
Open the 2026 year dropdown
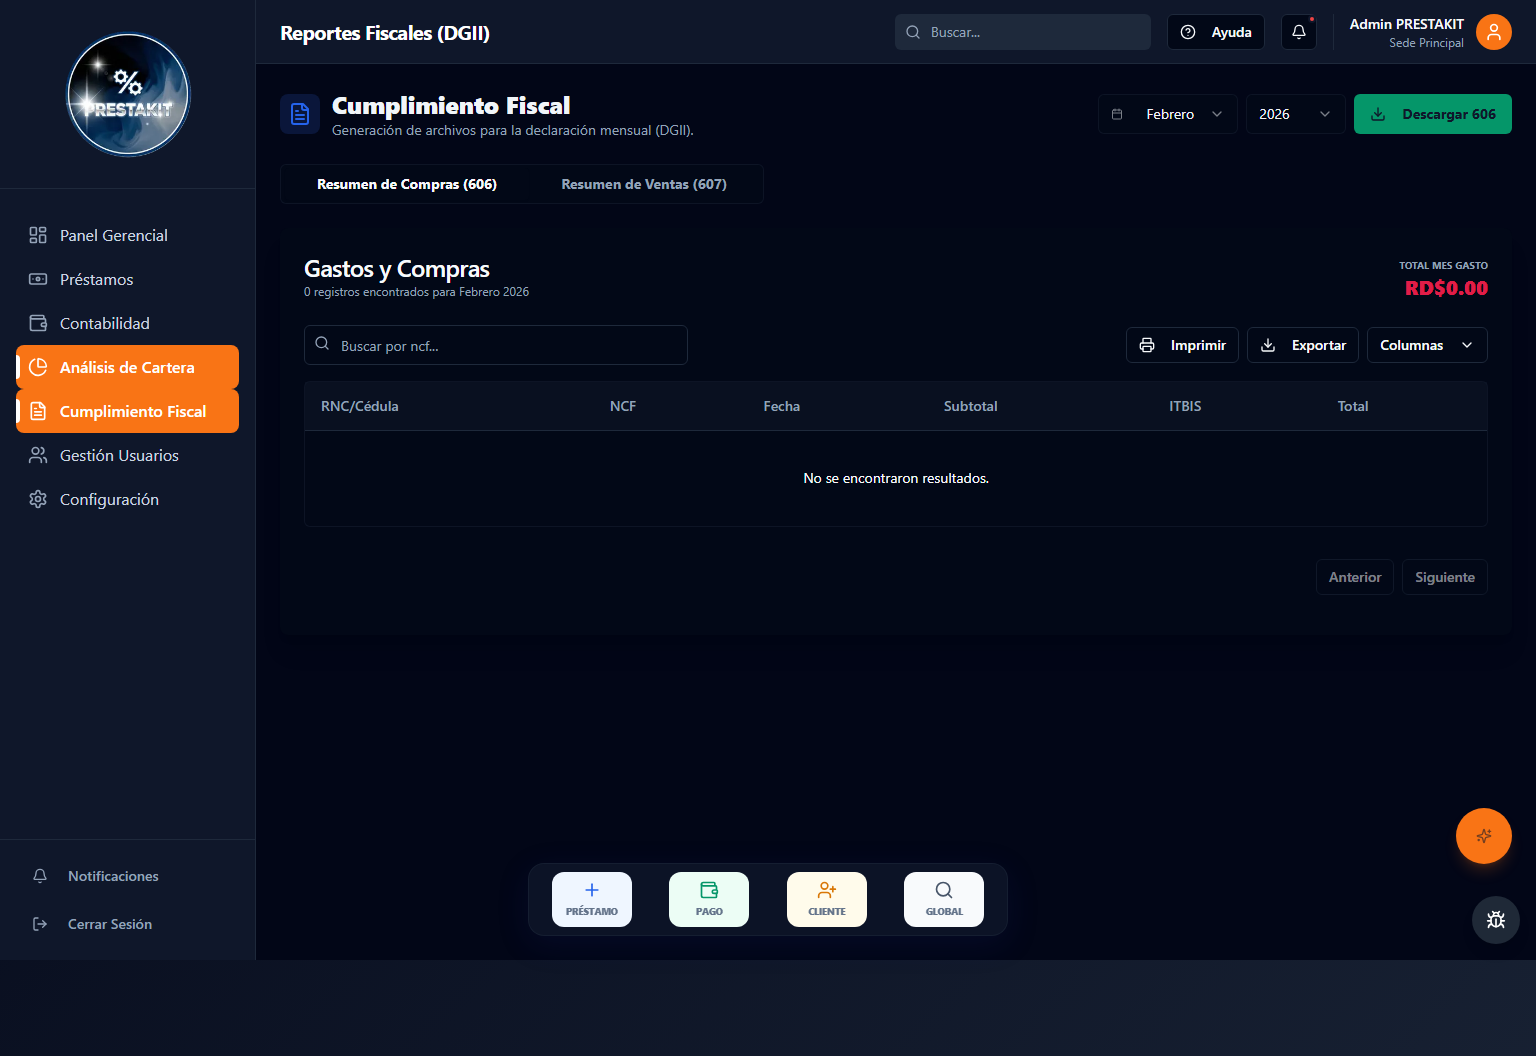[1295, 114]
